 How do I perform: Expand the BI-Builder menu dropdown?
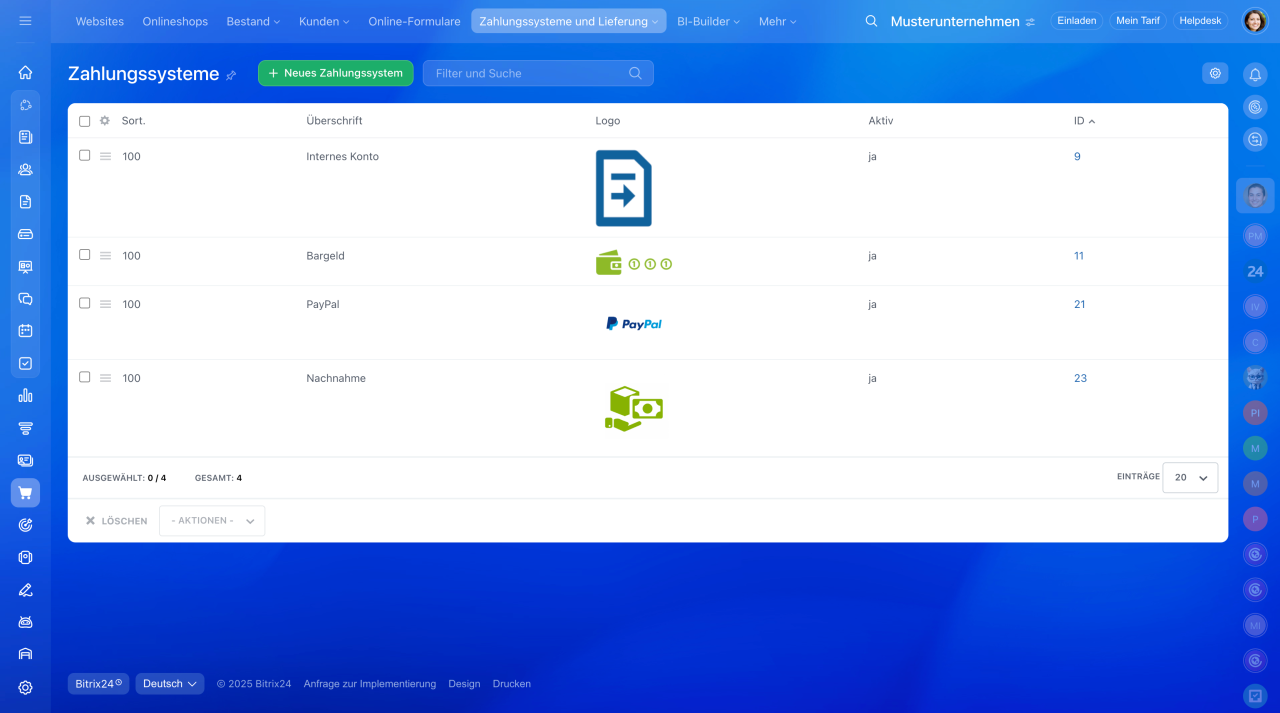(x=708, y=21)
